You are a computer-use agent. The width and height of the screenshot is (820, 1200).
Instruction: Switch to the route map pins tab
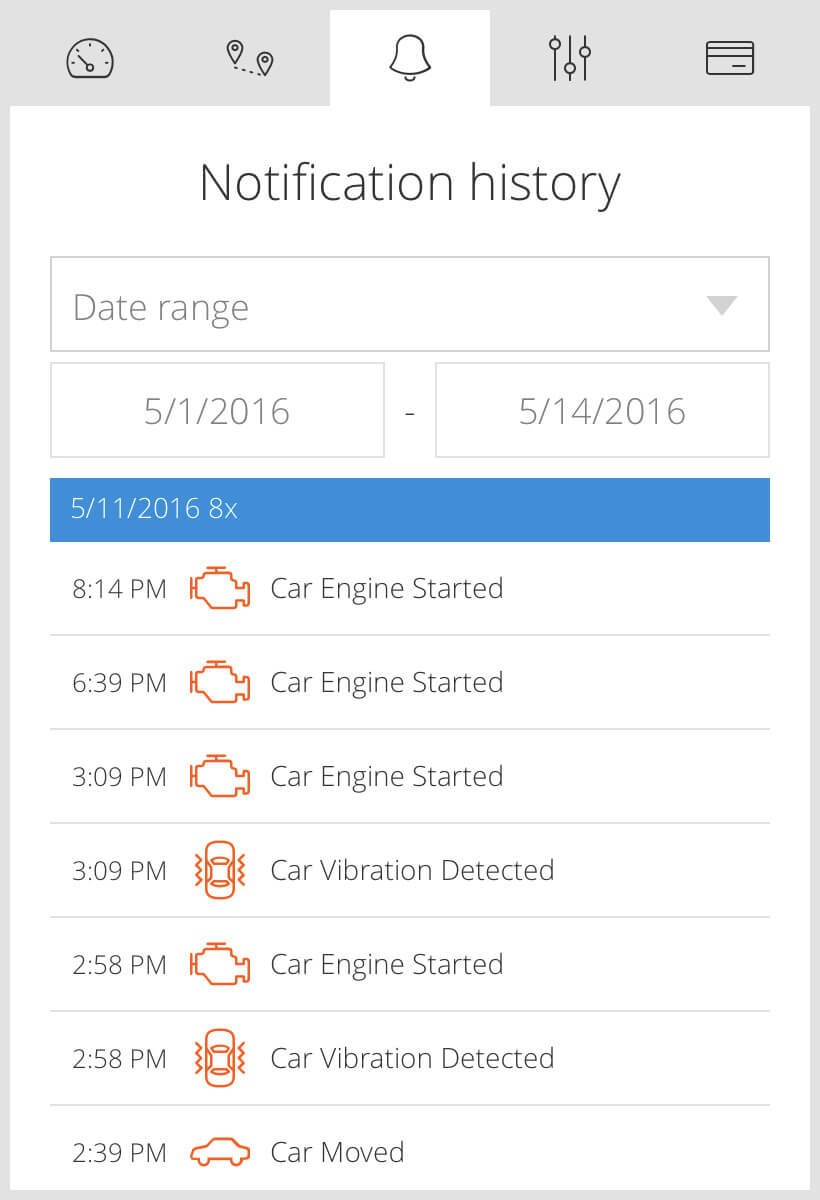[250, 58]
